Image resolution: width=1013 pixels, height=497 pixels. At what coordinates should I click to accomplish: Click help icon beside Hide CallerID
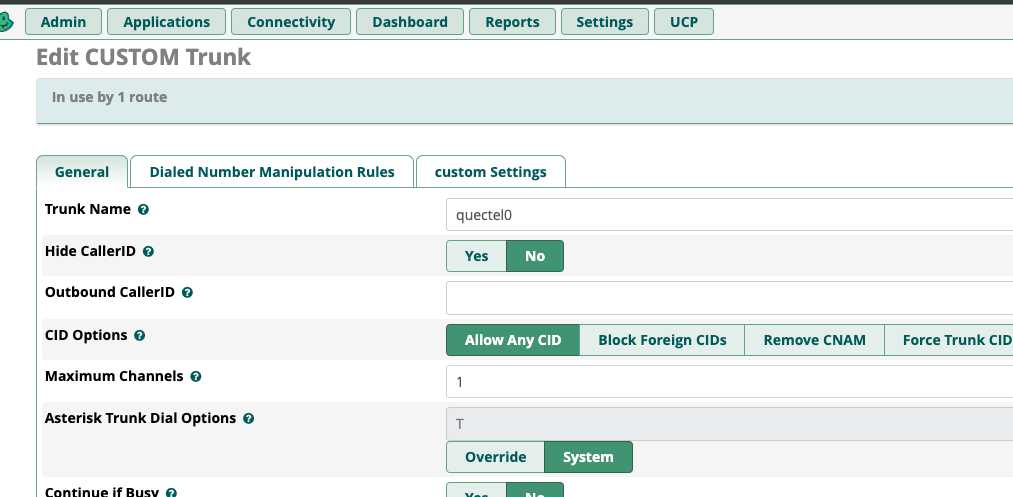pos(149,252)
